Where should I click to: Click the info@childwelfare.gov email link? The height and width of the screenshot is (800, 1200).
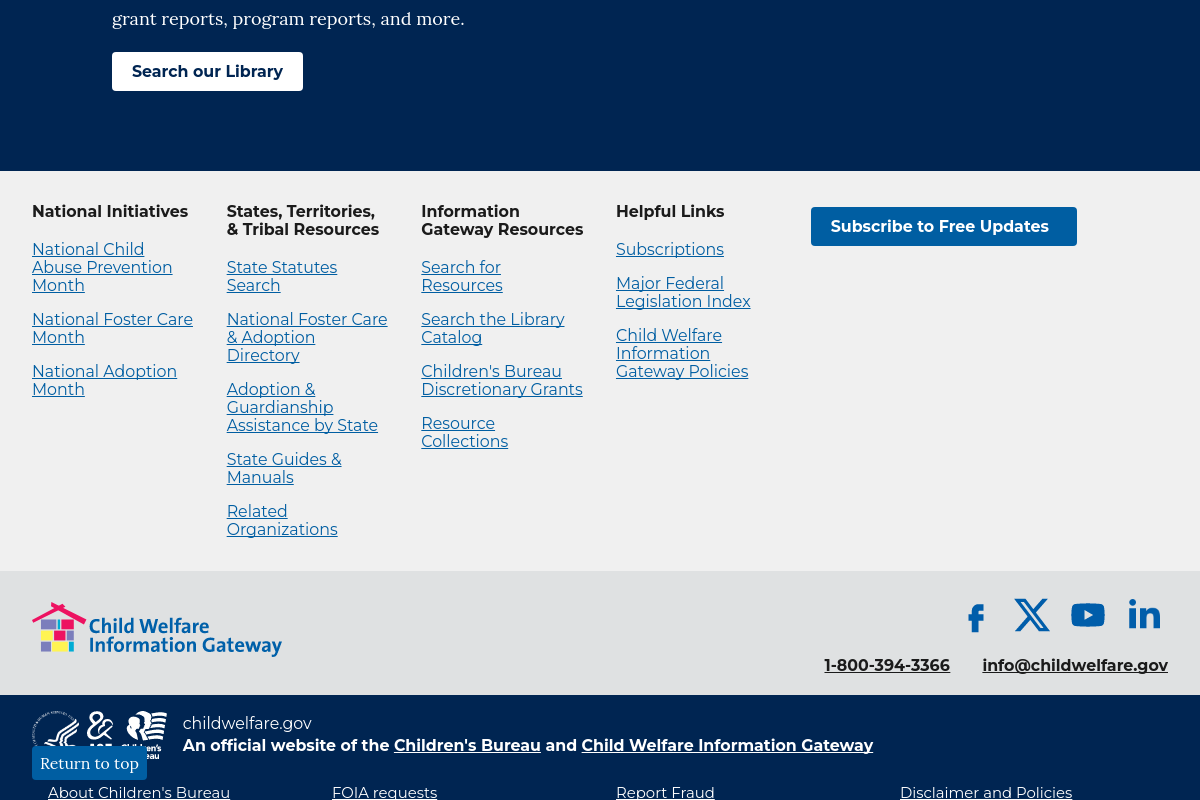point(1075,665)
